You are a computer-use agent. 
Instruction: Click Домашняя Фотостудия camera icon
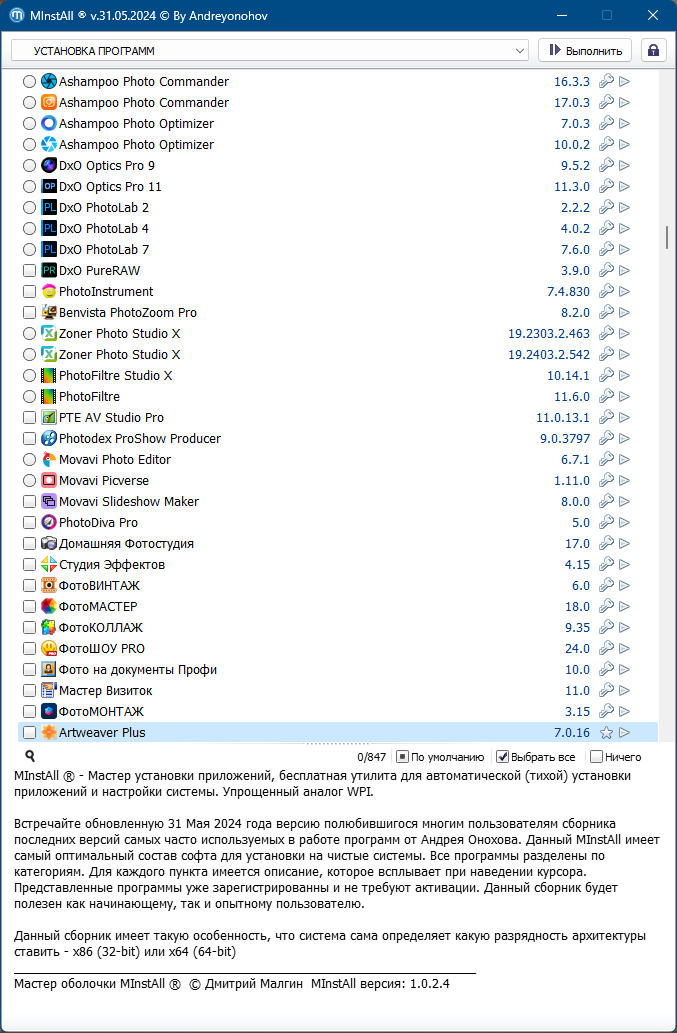click(x=49, y=544)
